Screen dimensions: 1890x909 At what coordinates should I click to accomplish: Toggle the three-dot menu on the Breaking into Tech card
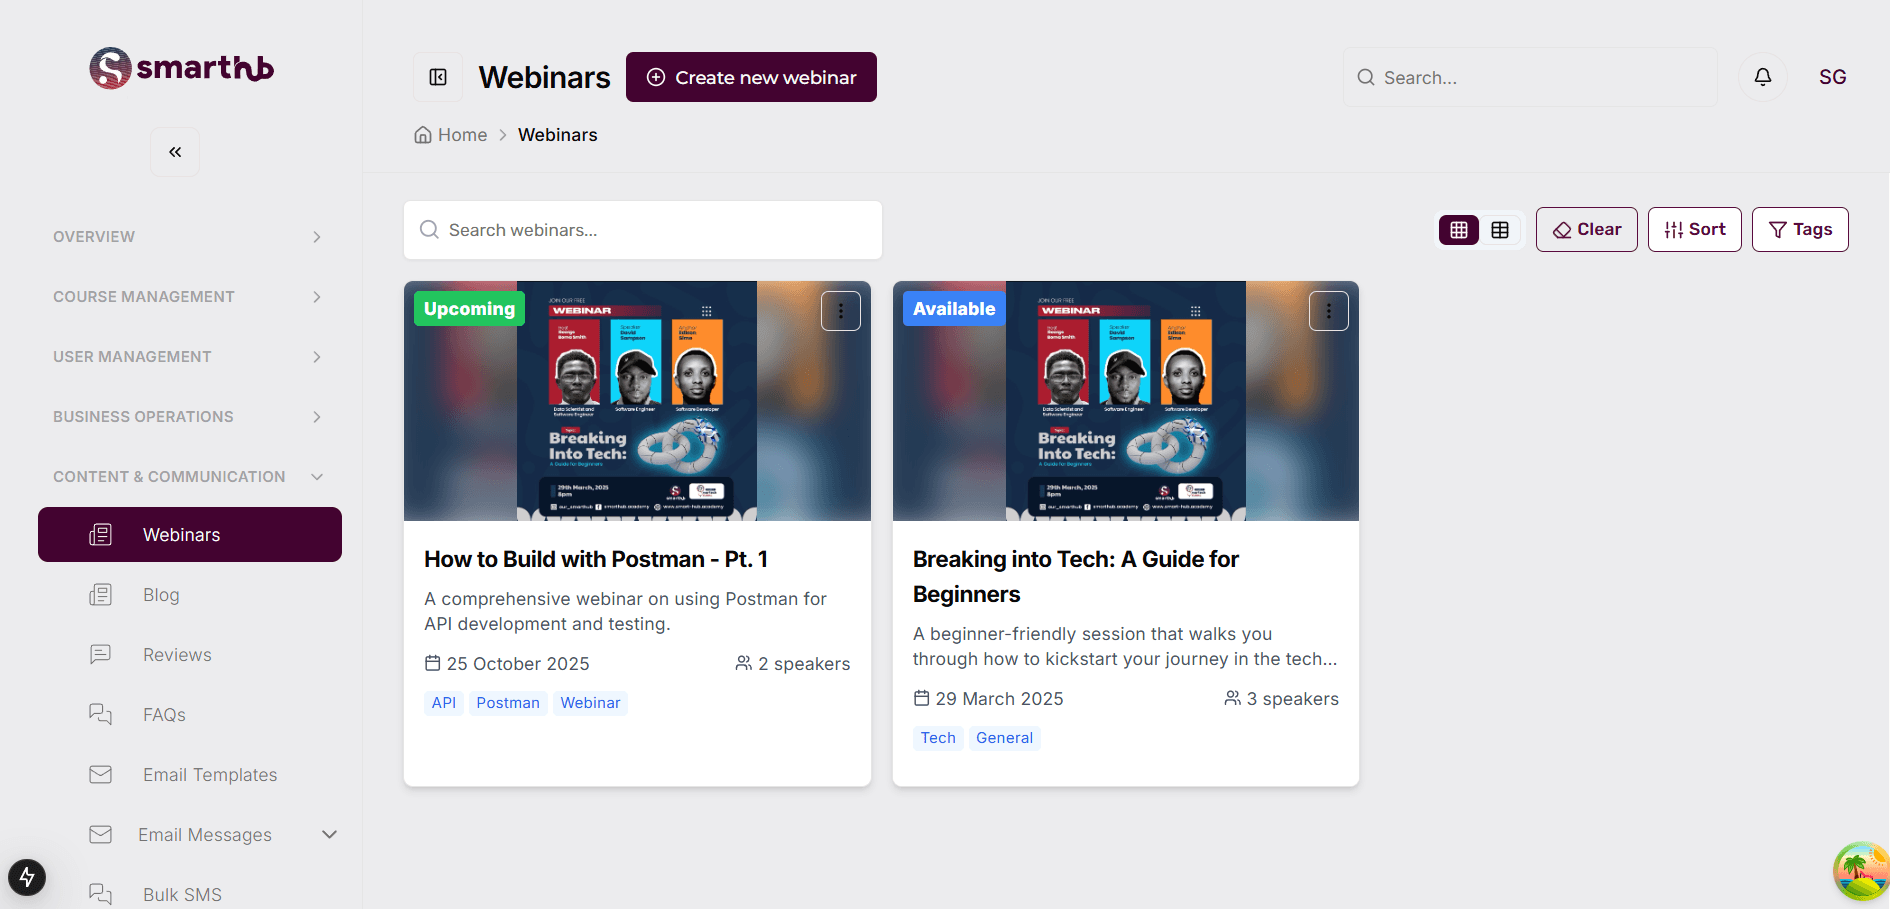(1328, 310)
